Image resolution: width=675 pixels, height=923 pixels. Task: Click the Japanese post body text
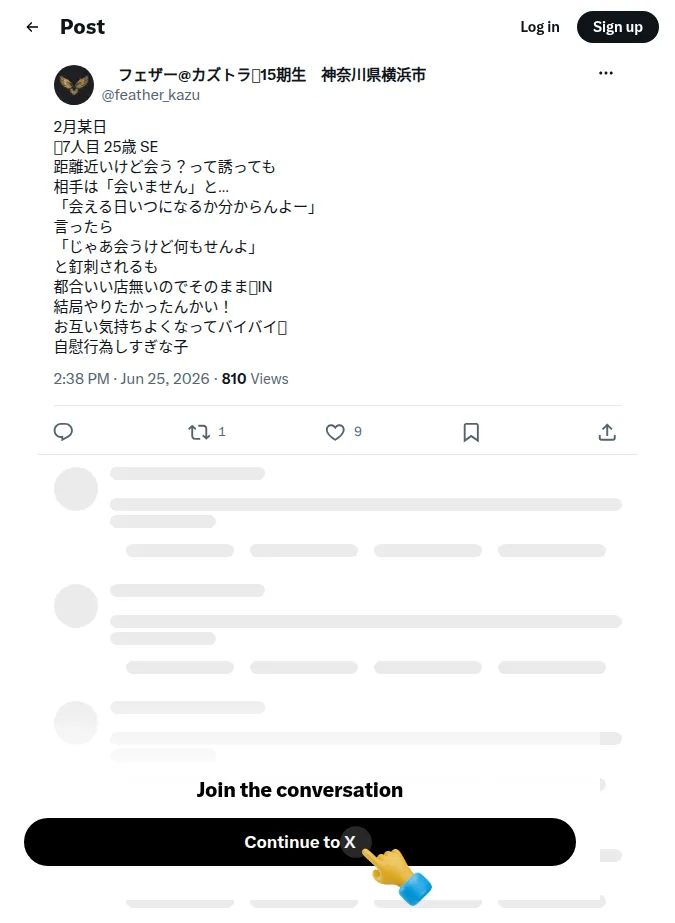185,237
